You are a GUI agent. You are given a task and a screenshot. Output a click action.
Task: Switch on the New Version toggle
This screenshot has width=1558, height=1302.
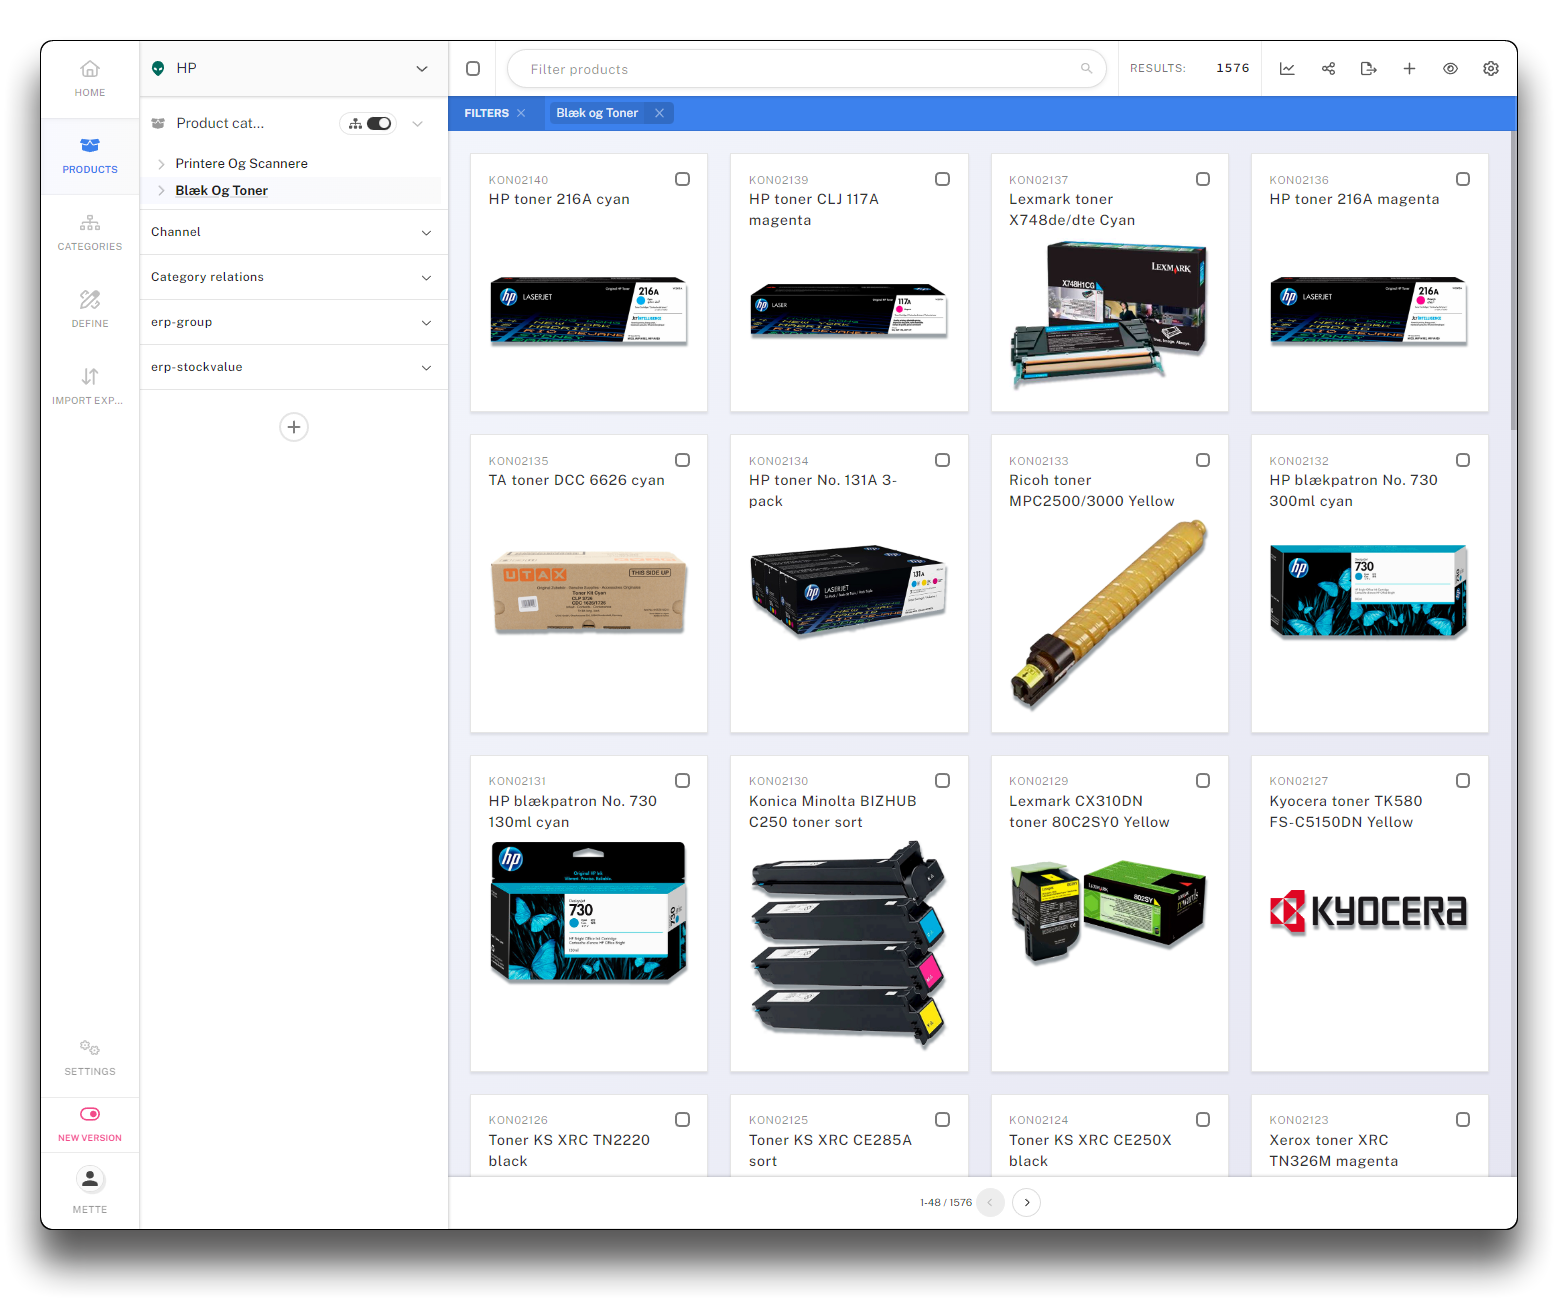(90, 1114)
